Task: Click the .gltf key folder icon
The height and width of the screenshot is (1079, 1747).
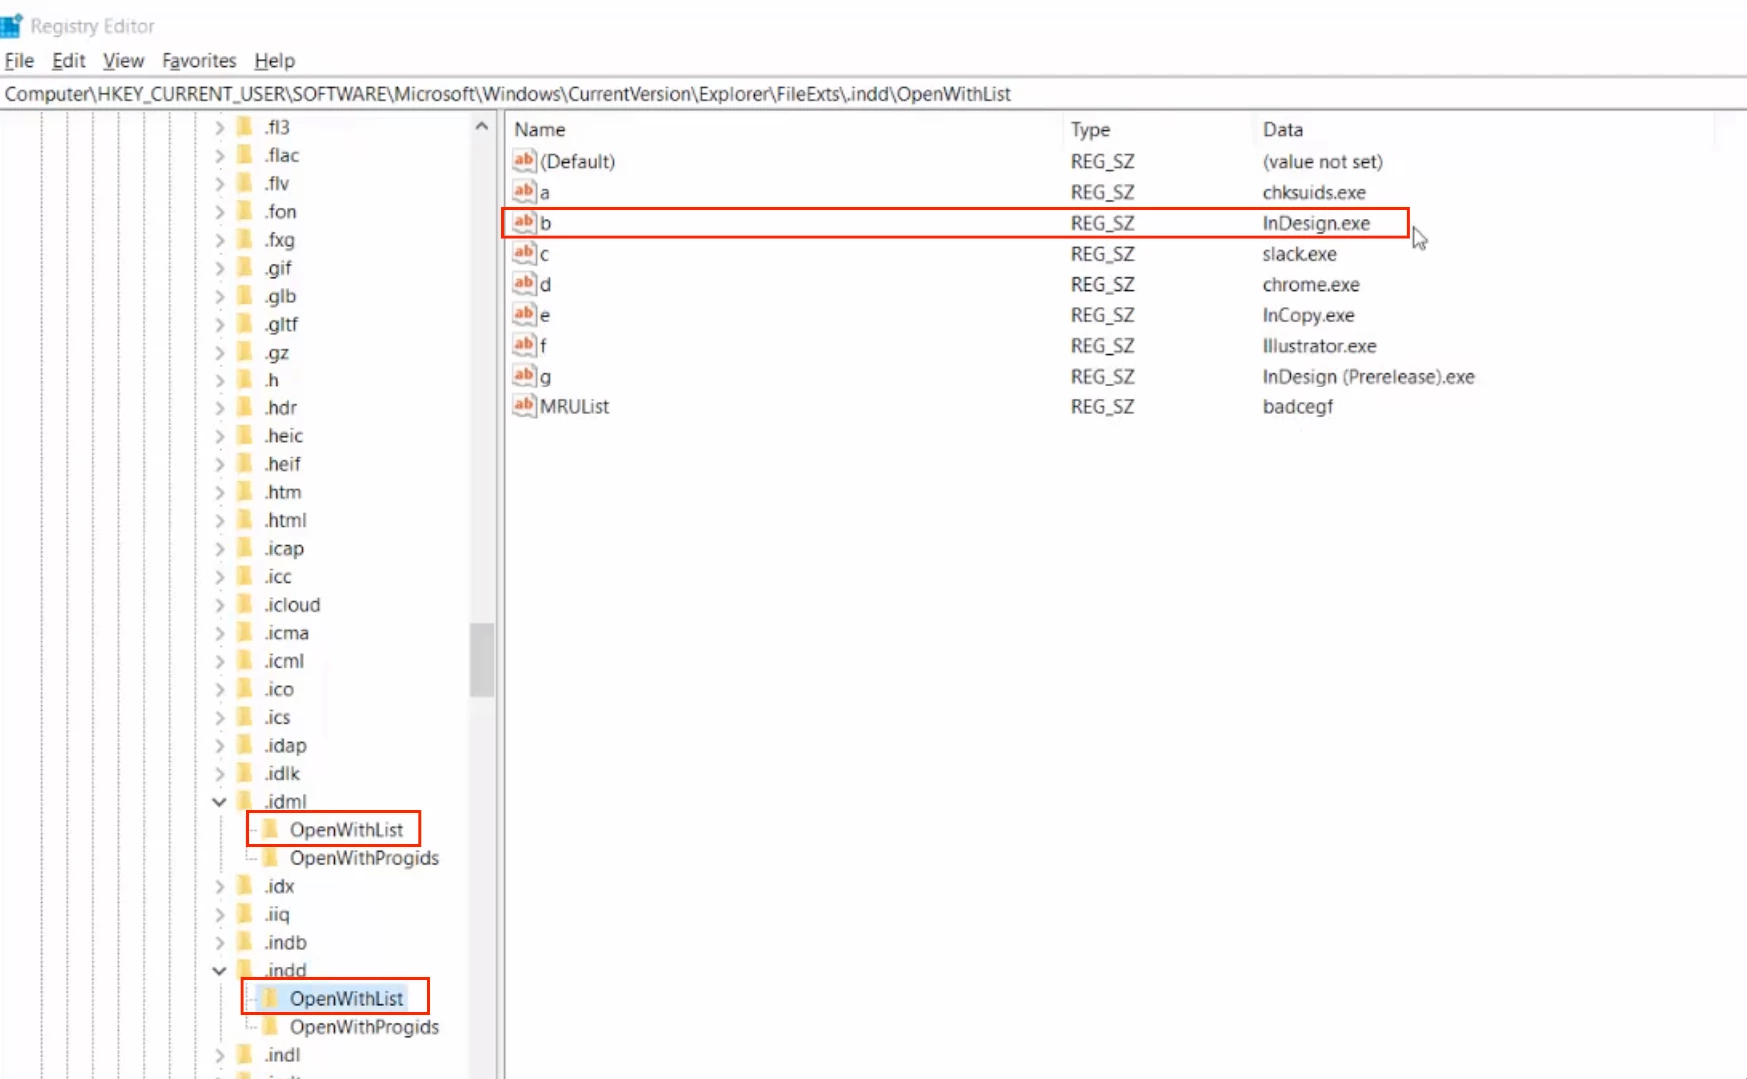Action: point(245,324)
